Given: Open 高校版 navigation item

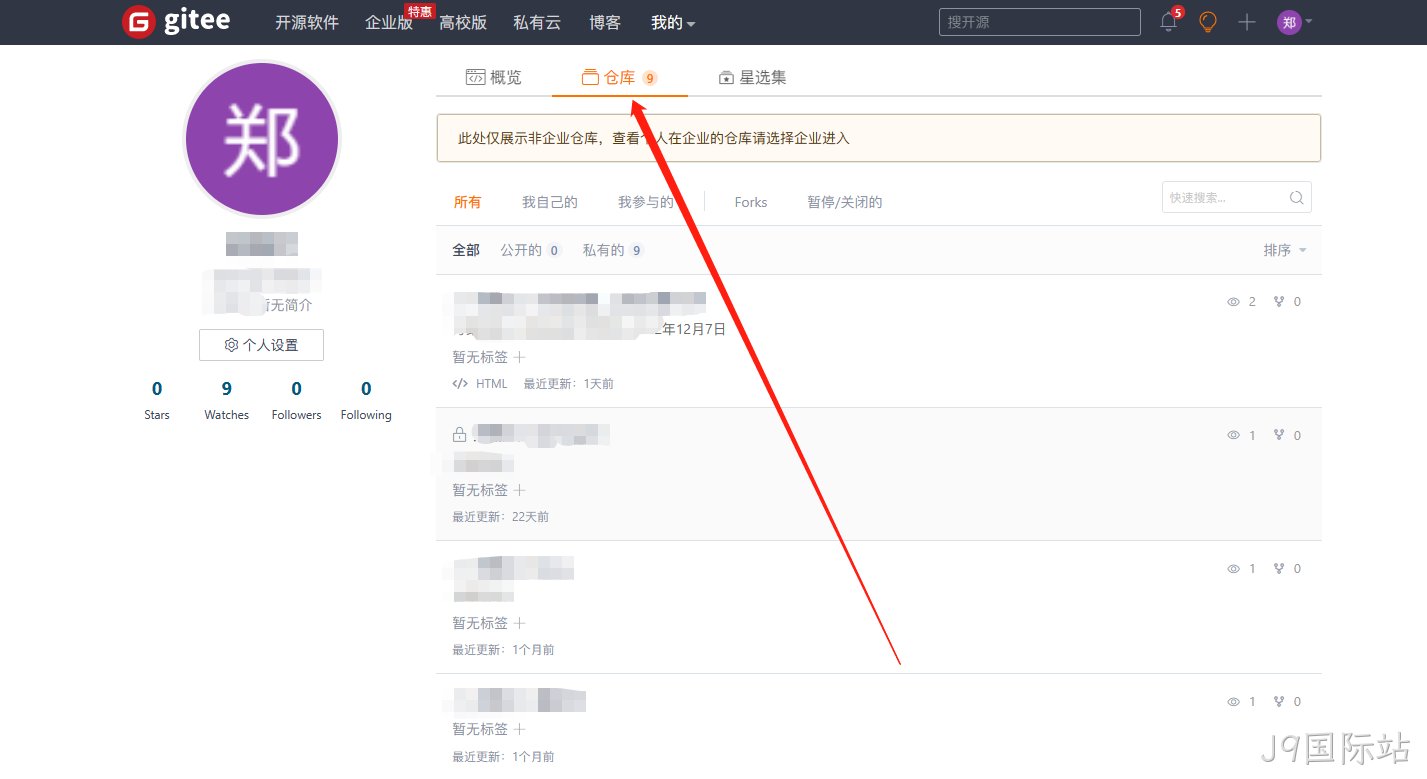Looking at the screenshot, I should pyautogui.click(x=463, y=22).
